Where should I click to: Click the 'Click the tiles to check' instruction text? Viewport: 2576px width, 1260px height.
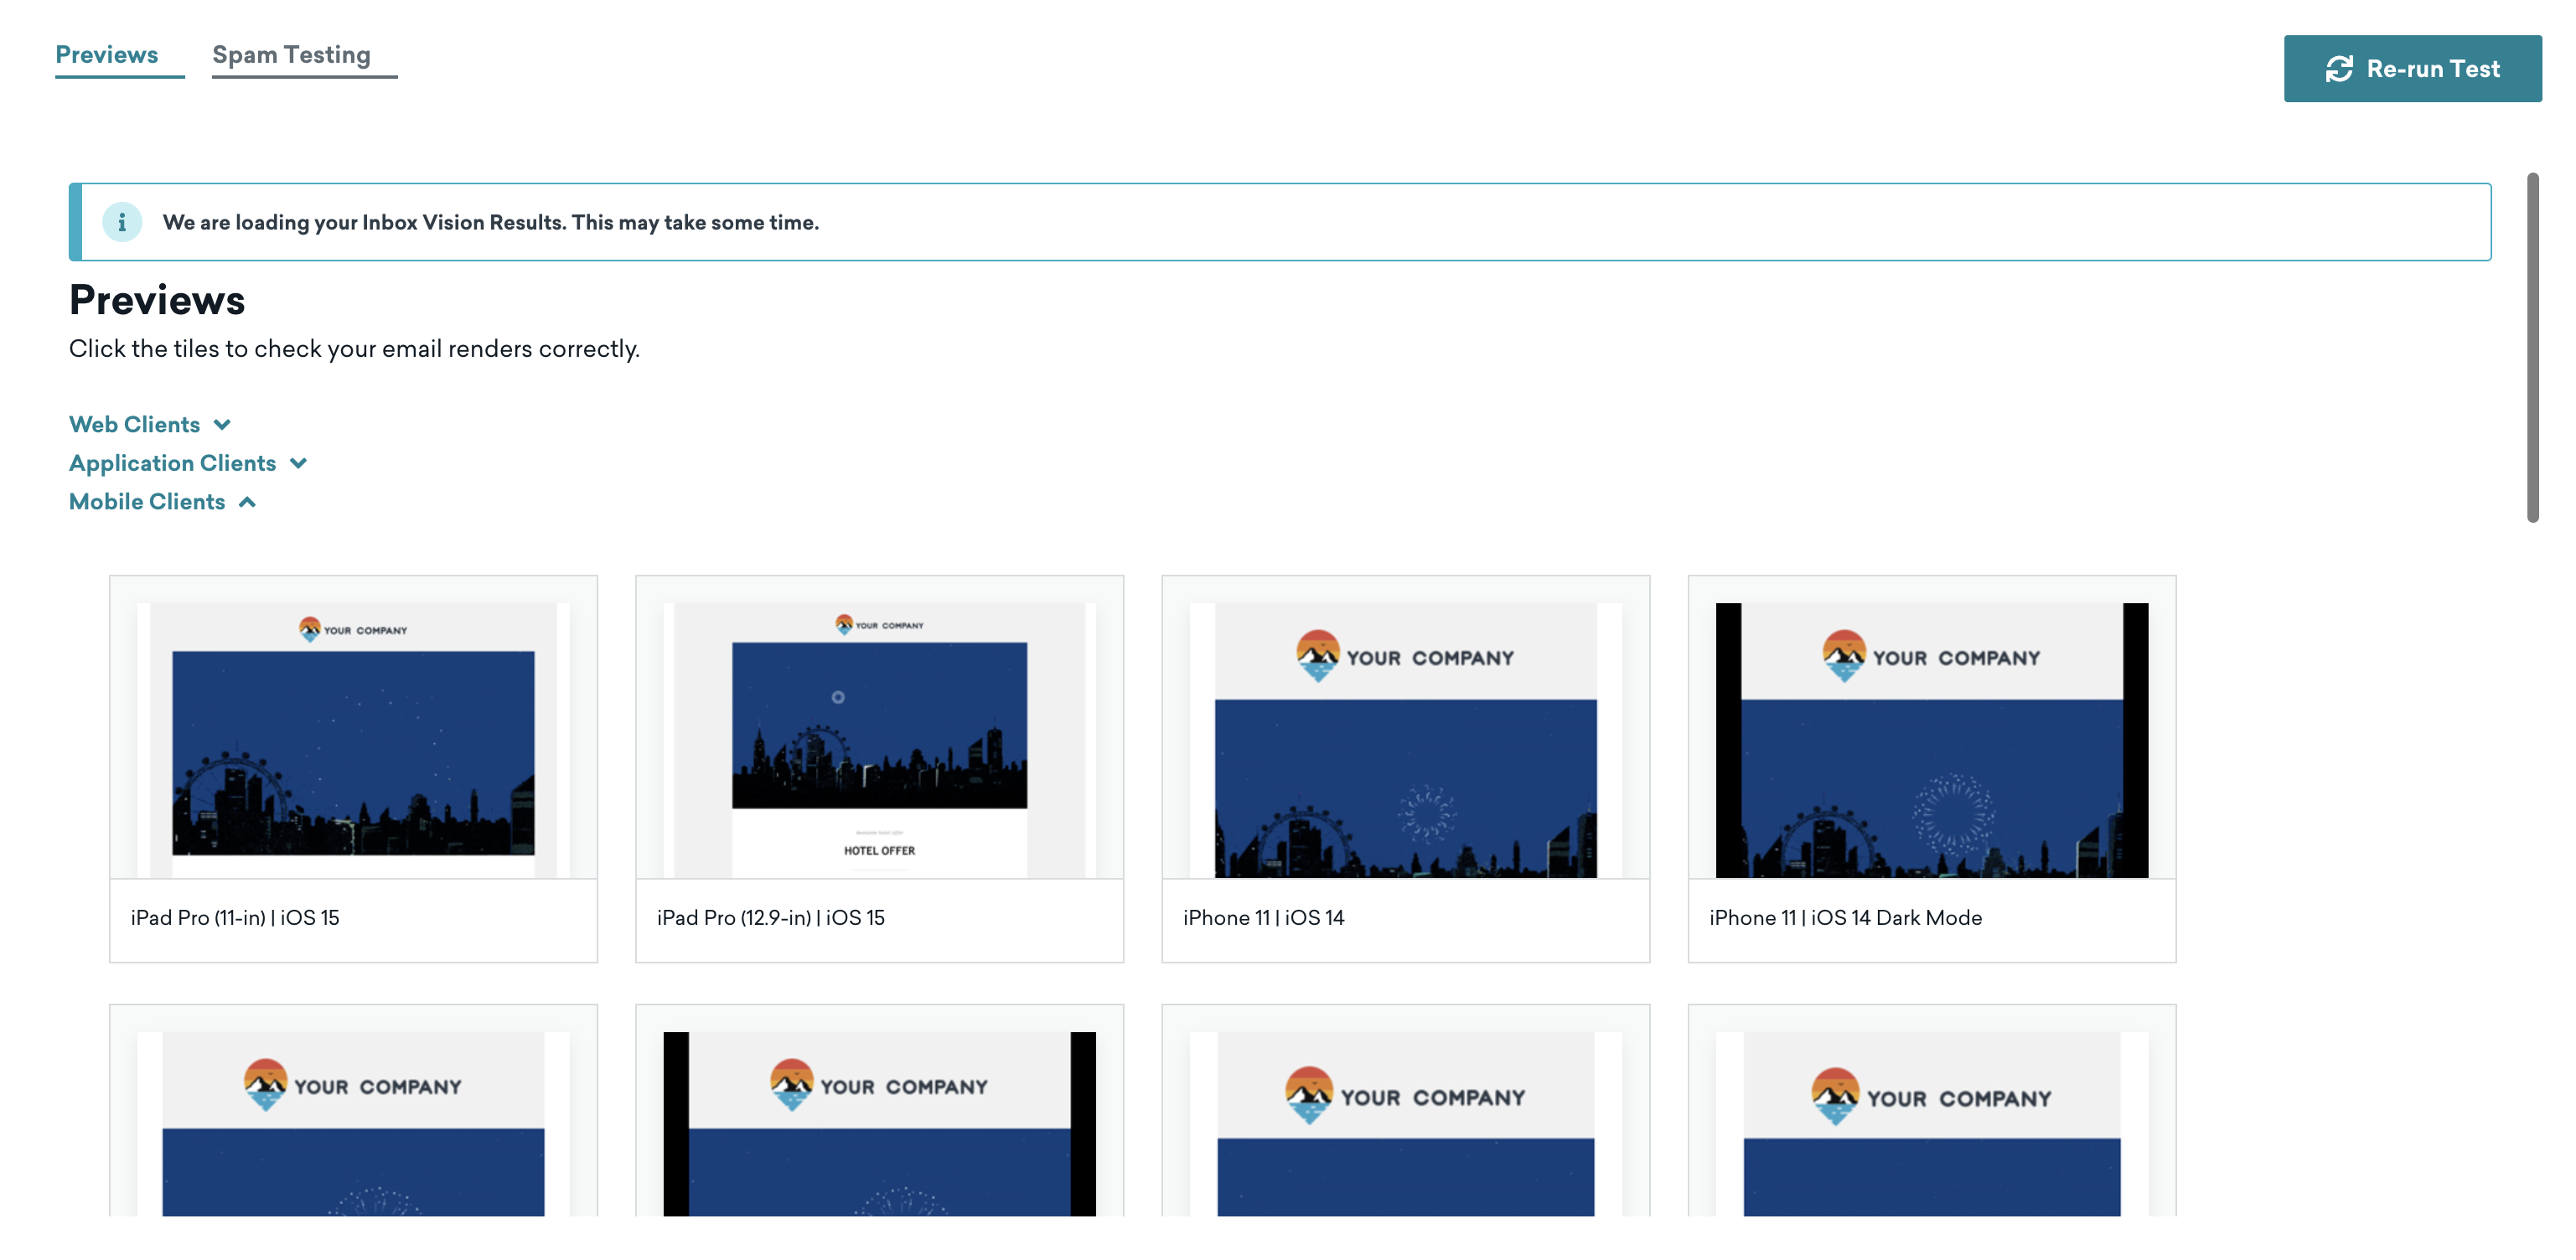354,349
